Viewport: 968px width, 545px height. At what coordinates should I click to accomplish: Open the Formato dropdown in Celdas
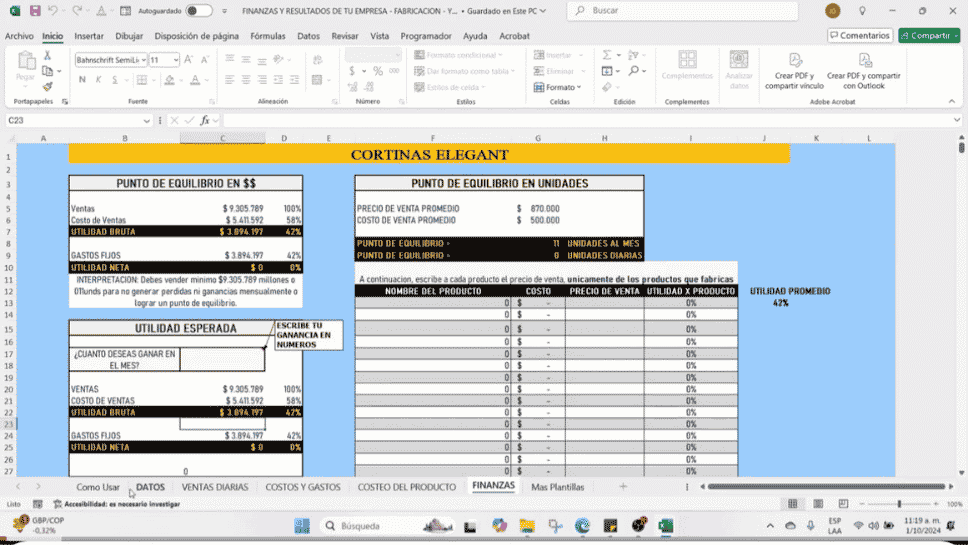click(557, 87)
